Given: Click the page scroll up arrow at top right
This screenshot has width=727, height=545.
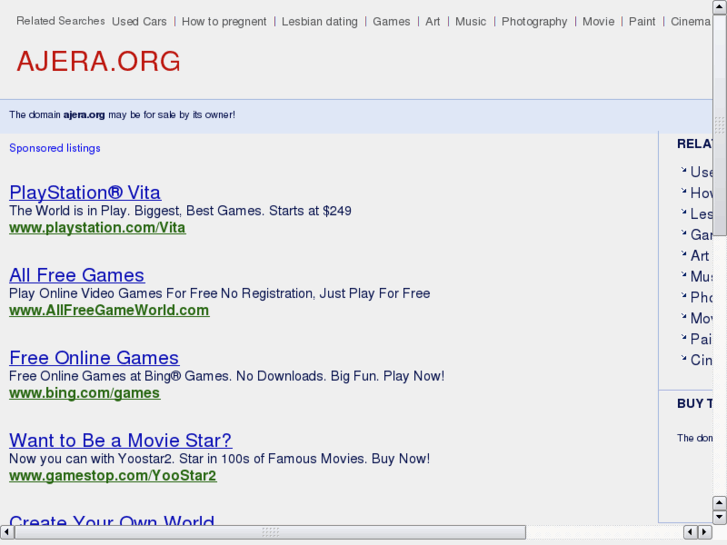Looking at the screenshot, I should 720,6.
